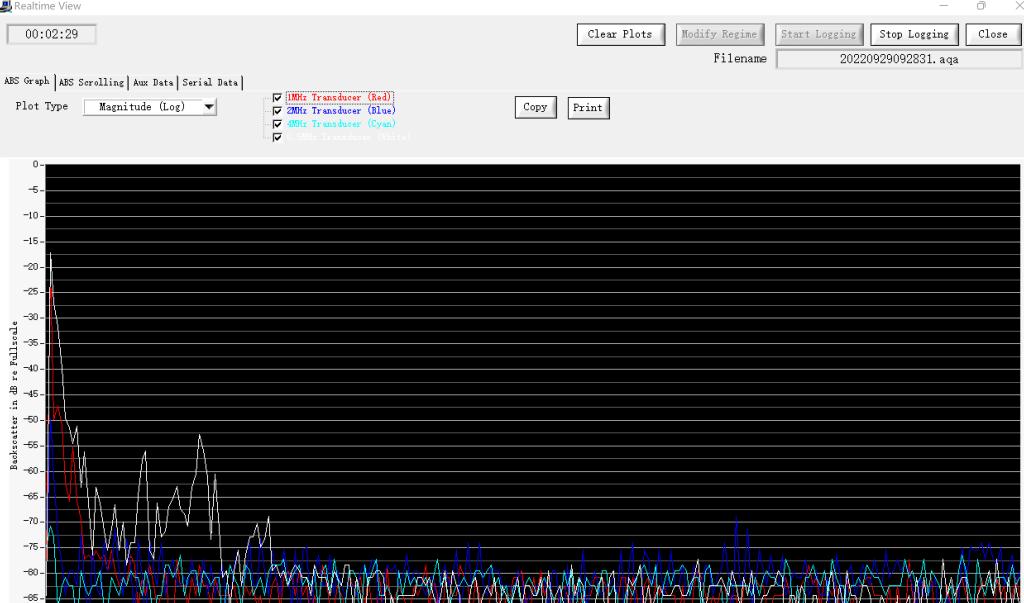The image size is (1024, 603).
Task: Toggle the 2MHz Transducer (Blue) checkbox
Action: click(x=277, y=111)
